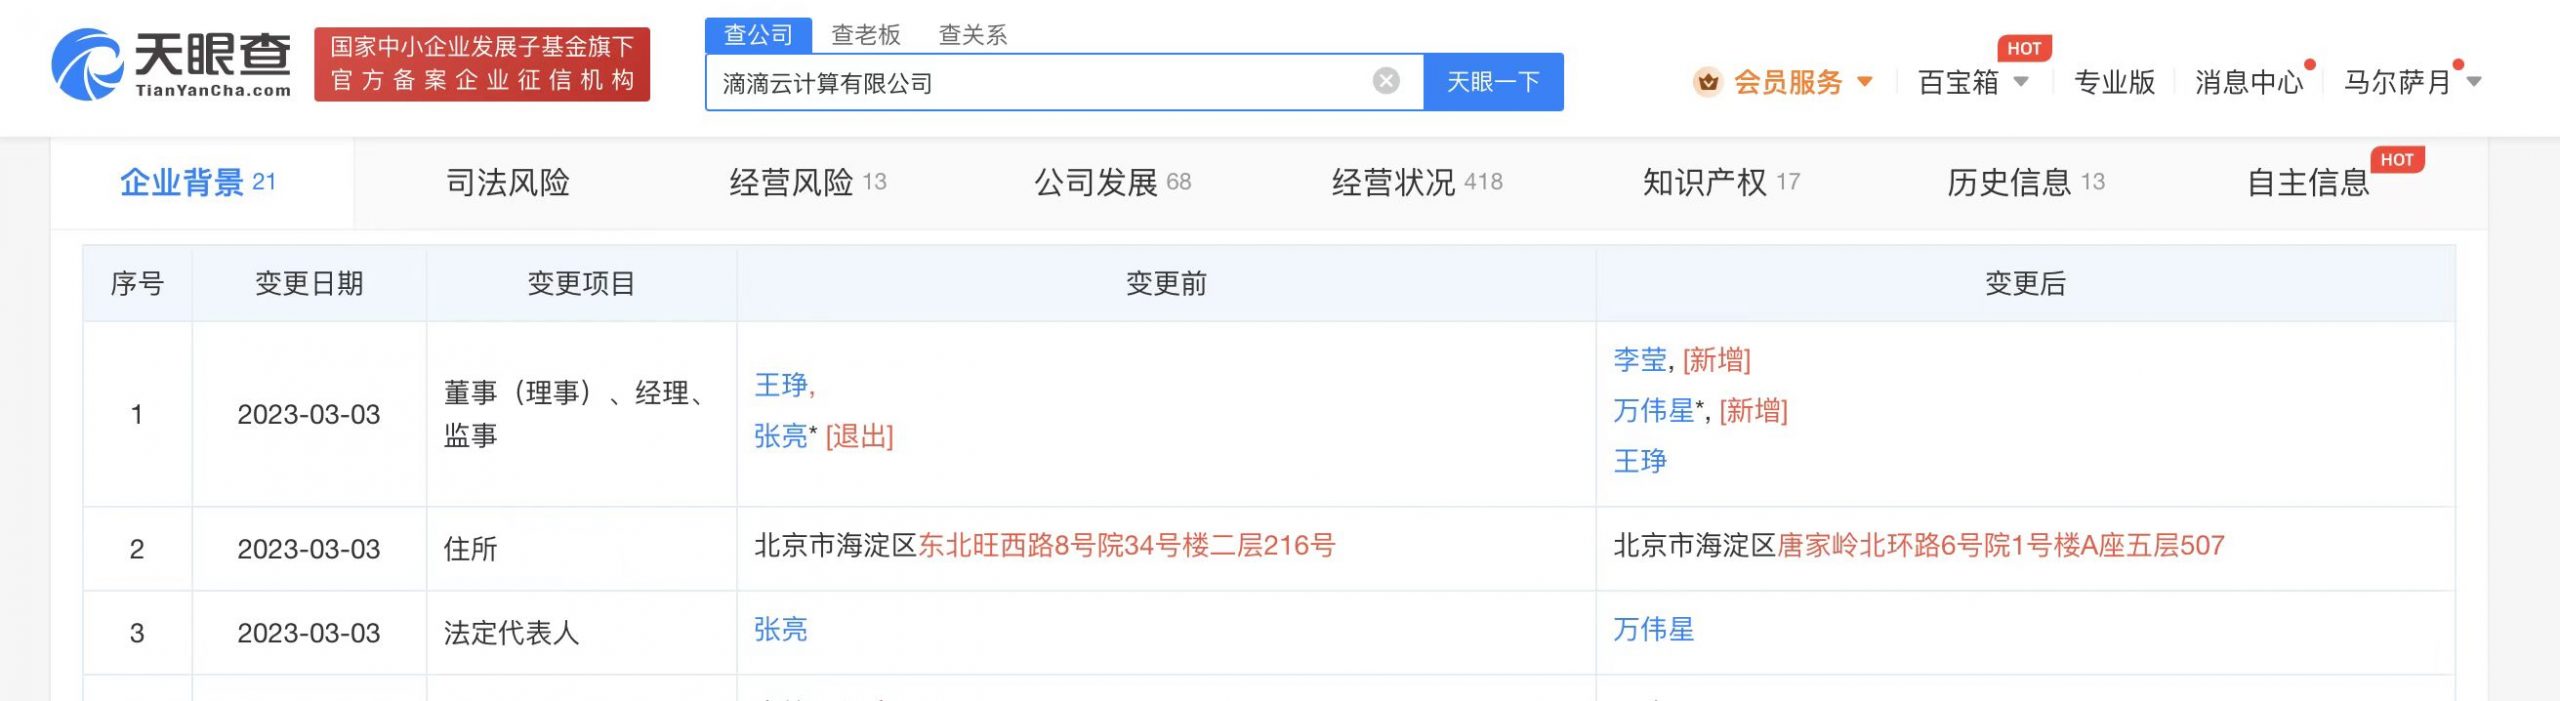Expand the 会员服务 dropdown arrow
This screenshot has height=701, width=2560.
(x=1864, y=82)
